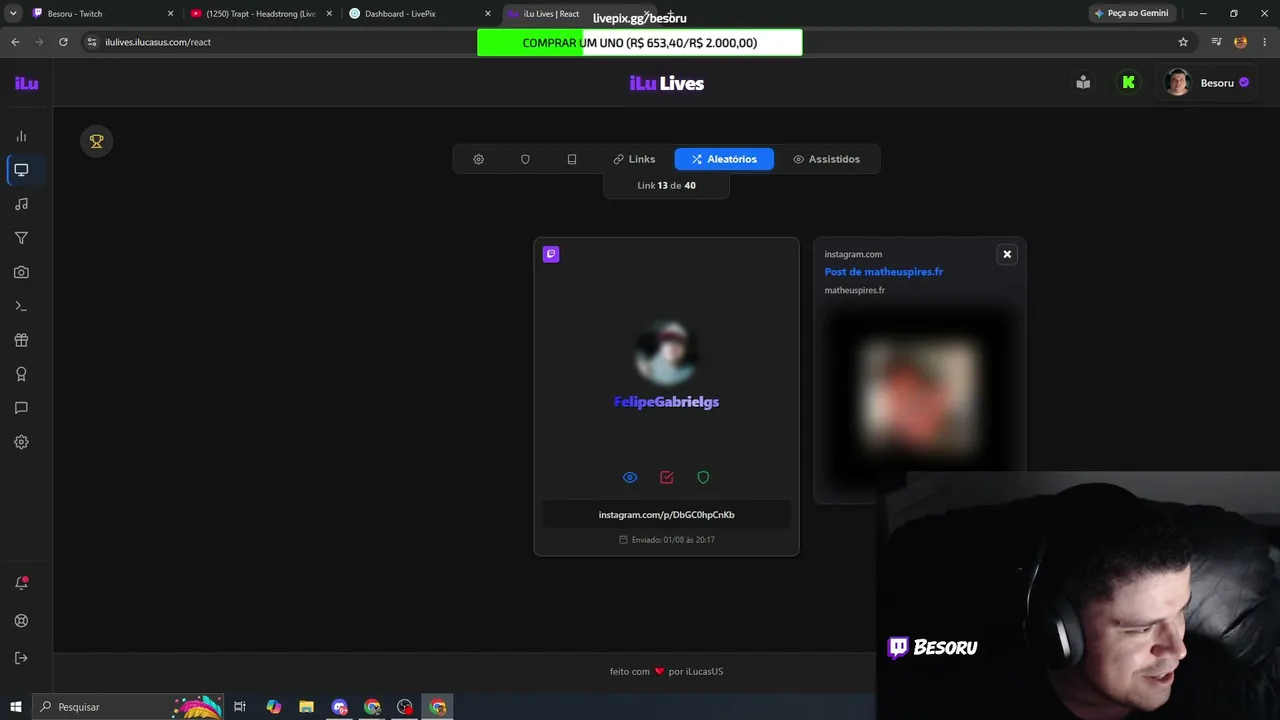Bookmark this page with the star icon
Viewport: 1280px width, 720px height.
(x=1183, y=42)
